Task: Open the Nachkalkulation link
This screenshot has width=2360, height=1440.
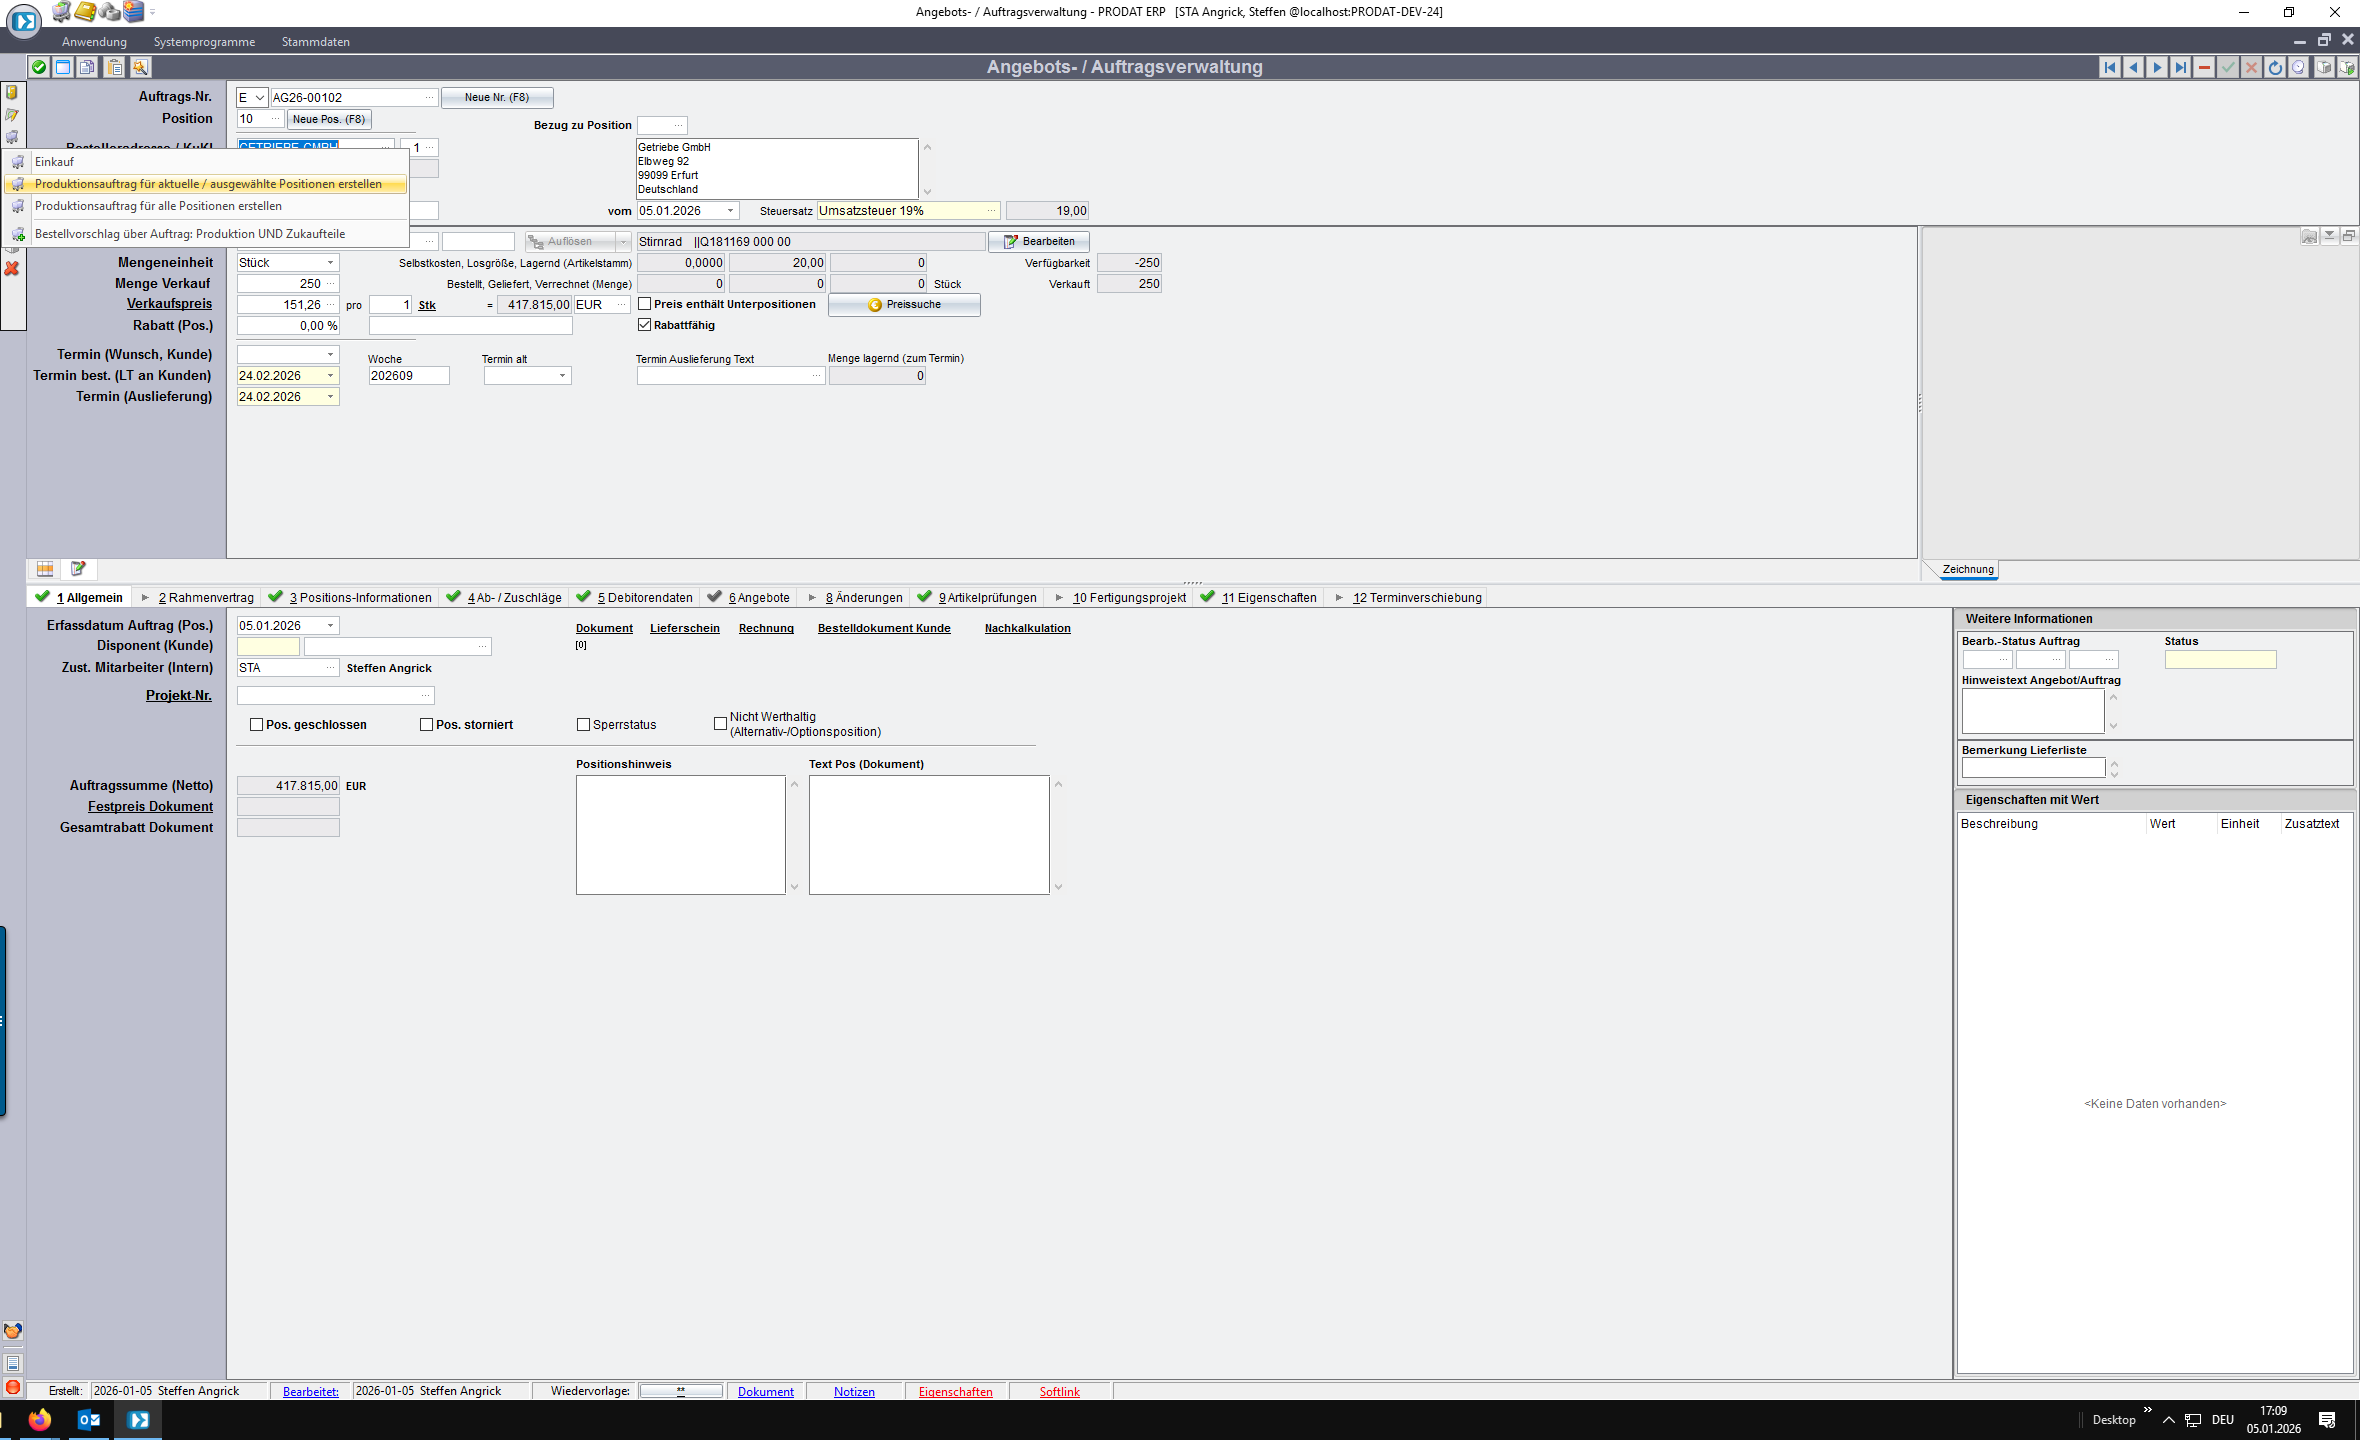Action: coord(1027,628)
